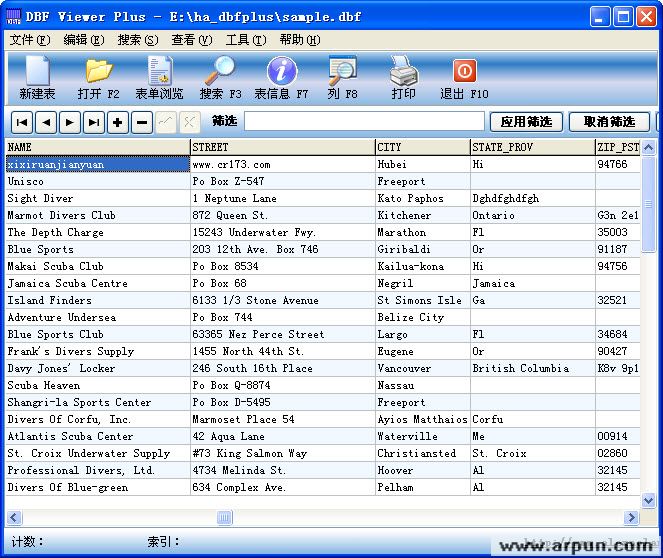Open 表单浏览 form view icon

160,77
